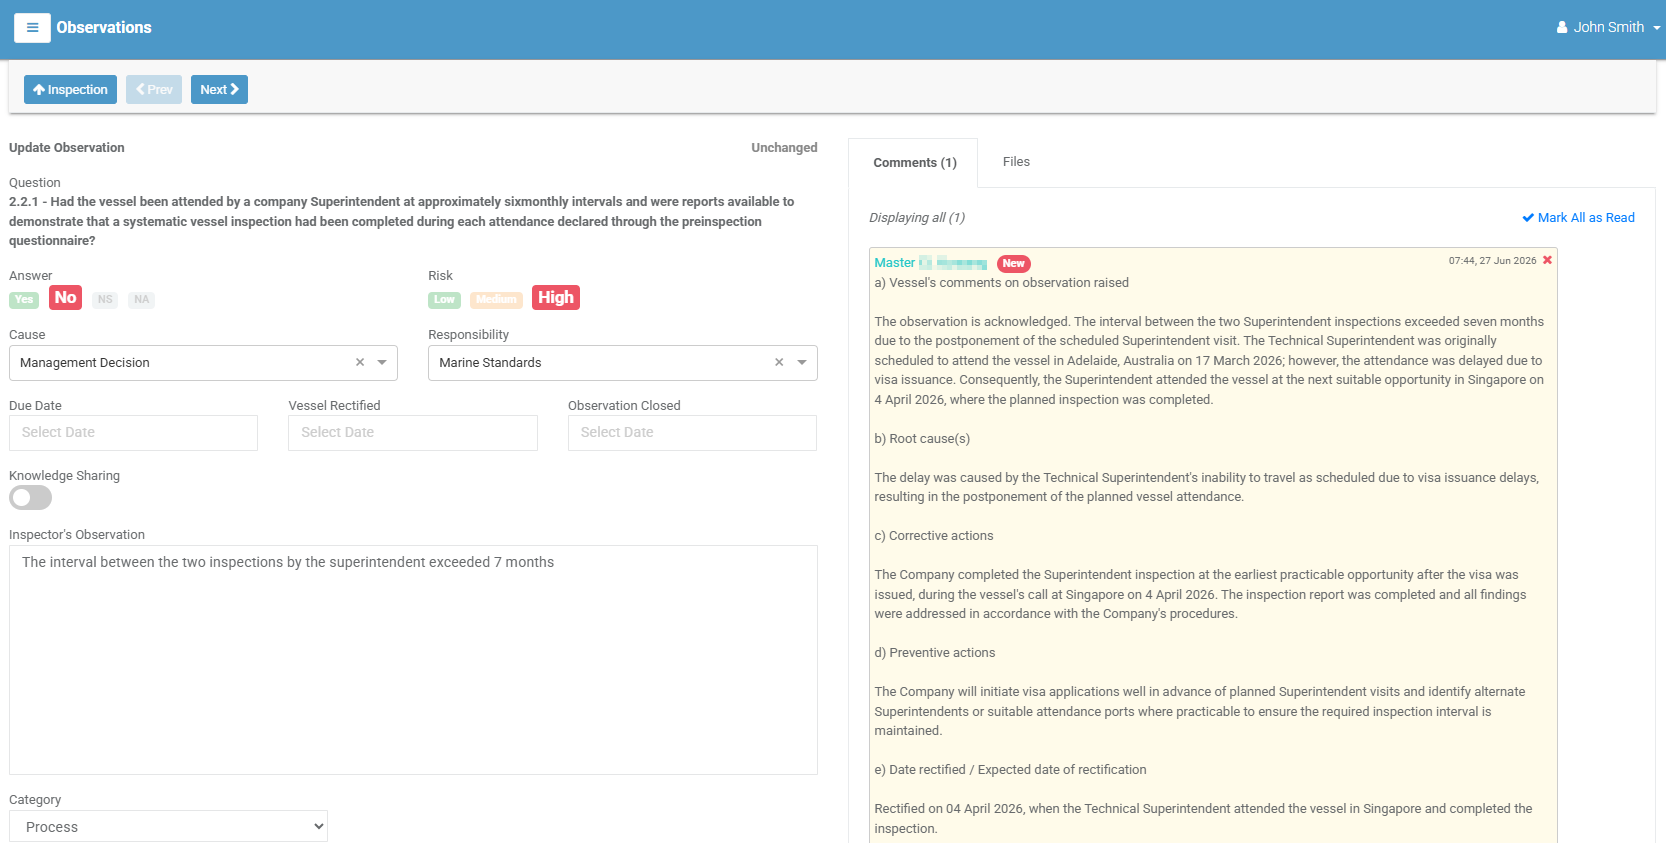
Task: Click Mark All as Read link
Action: [1578, 217]
